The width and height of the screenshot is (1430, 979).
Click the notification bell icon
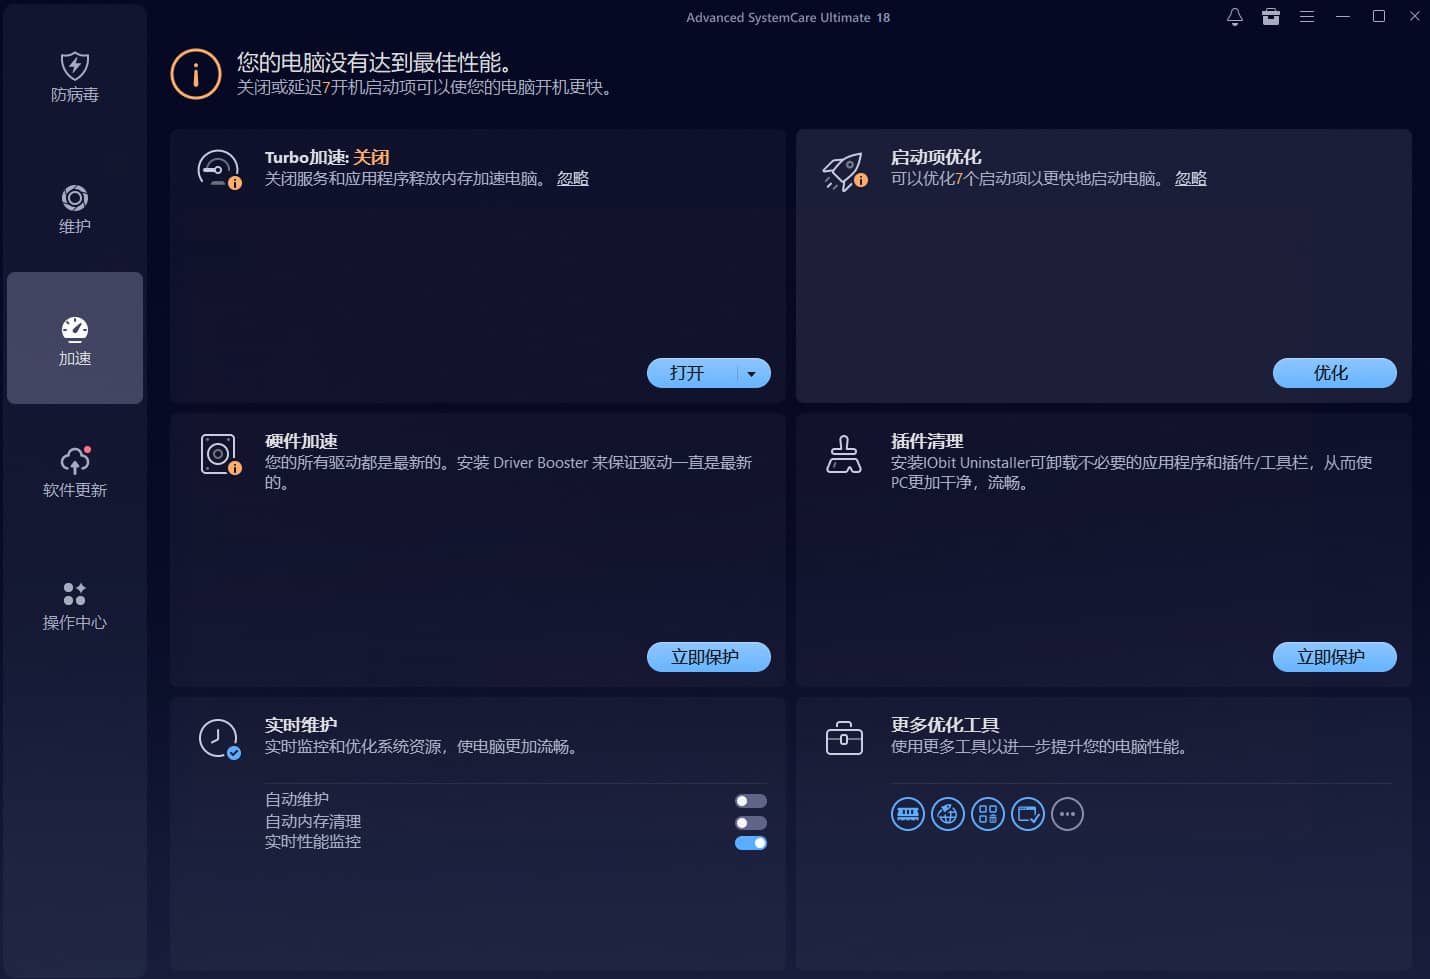1235,17
